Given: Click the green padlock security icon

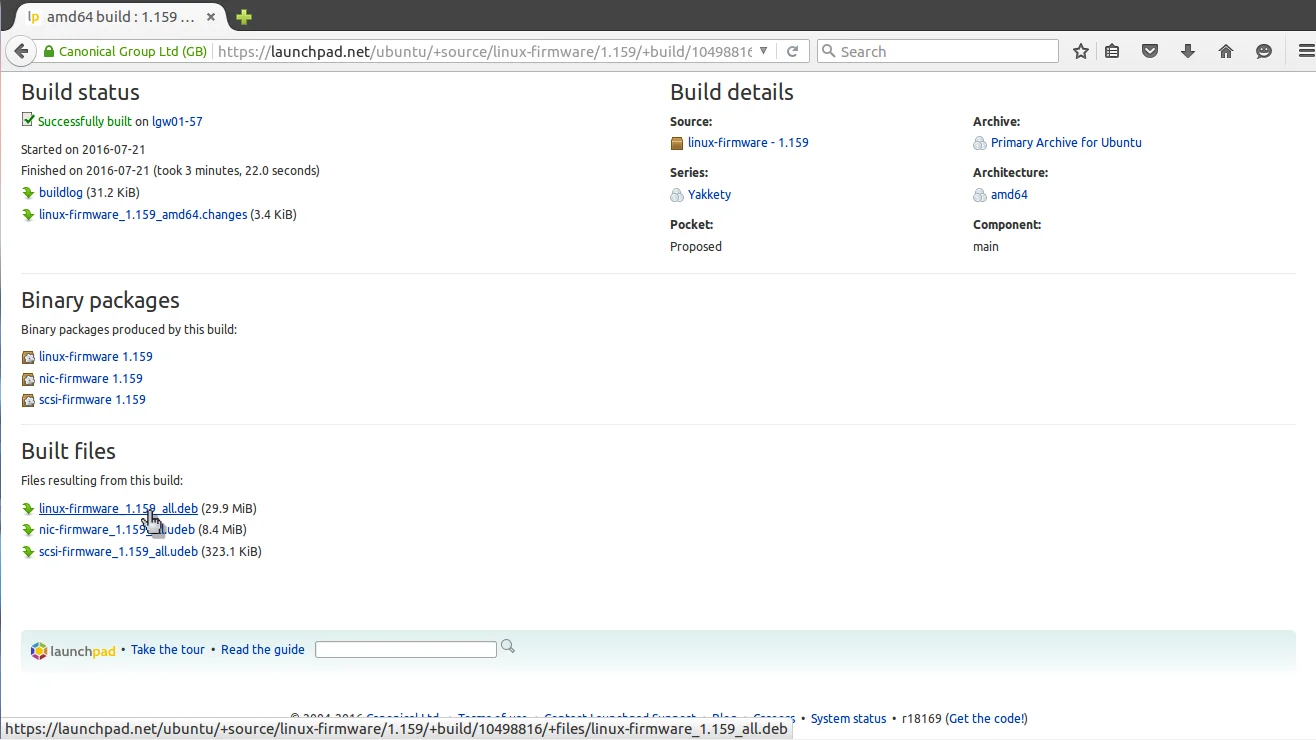Looking at the screenshot, I should [x=48, y=52].
